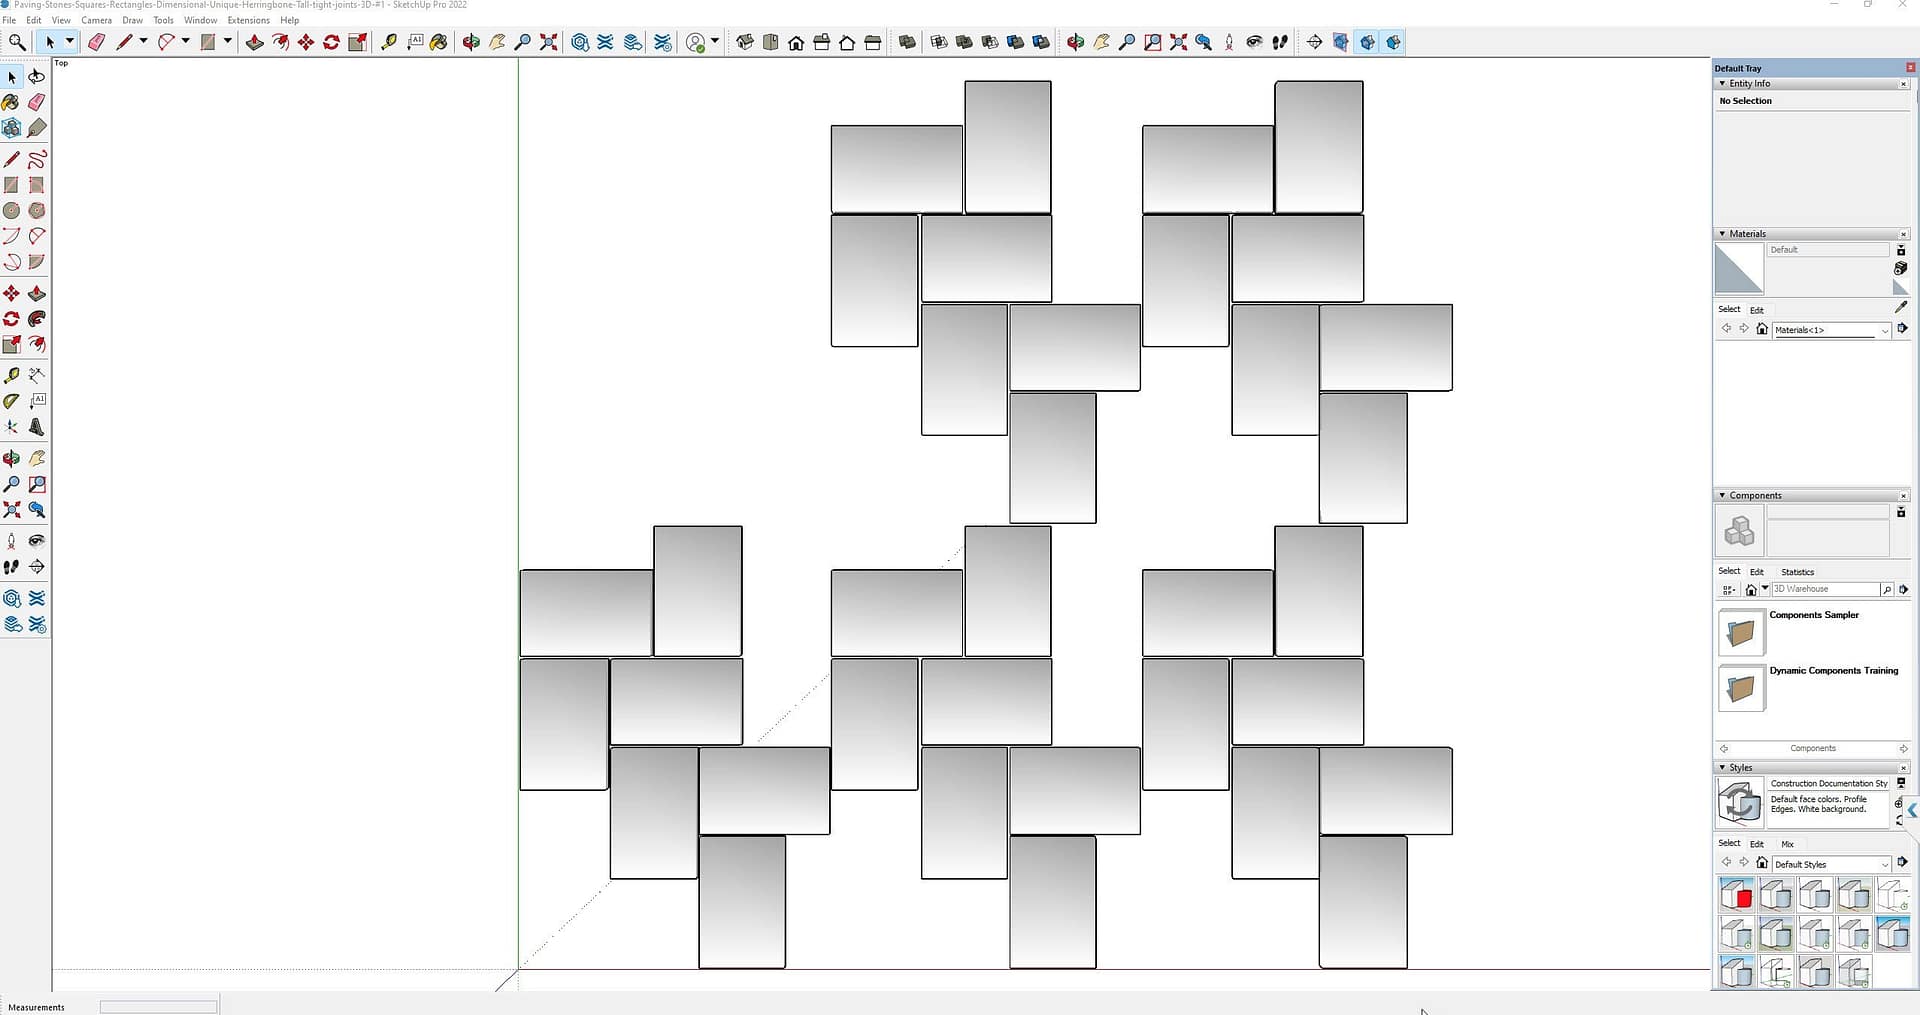Collapse the Entity Info panel
Viewport: 1920px width, 1015px height.
coord(1722,84)
